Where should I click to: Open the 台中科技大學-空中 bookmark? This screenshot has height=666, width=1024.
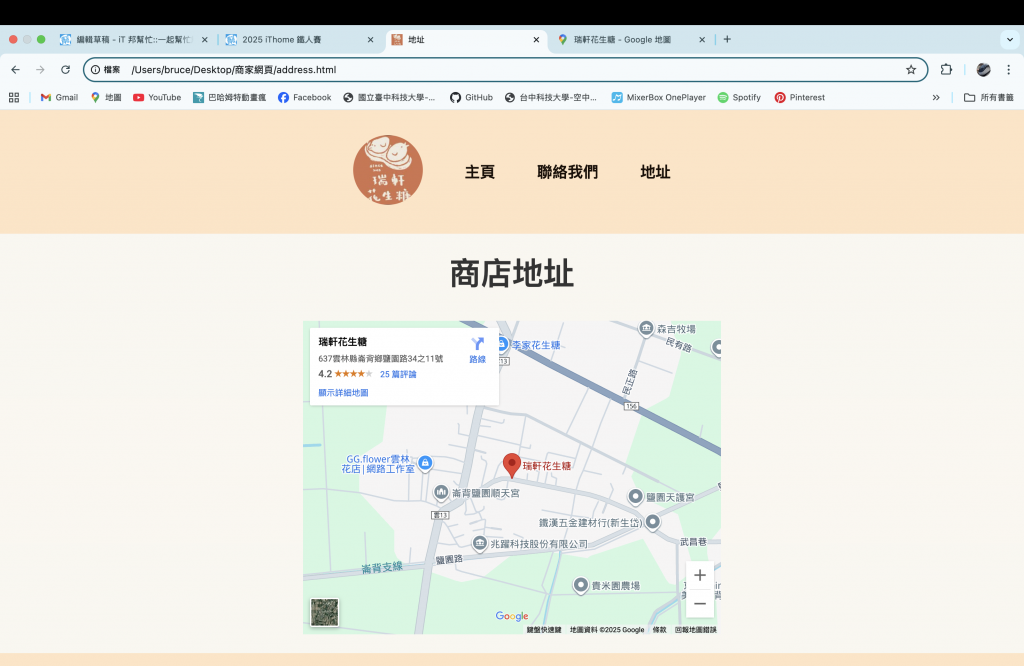(551, 97)
